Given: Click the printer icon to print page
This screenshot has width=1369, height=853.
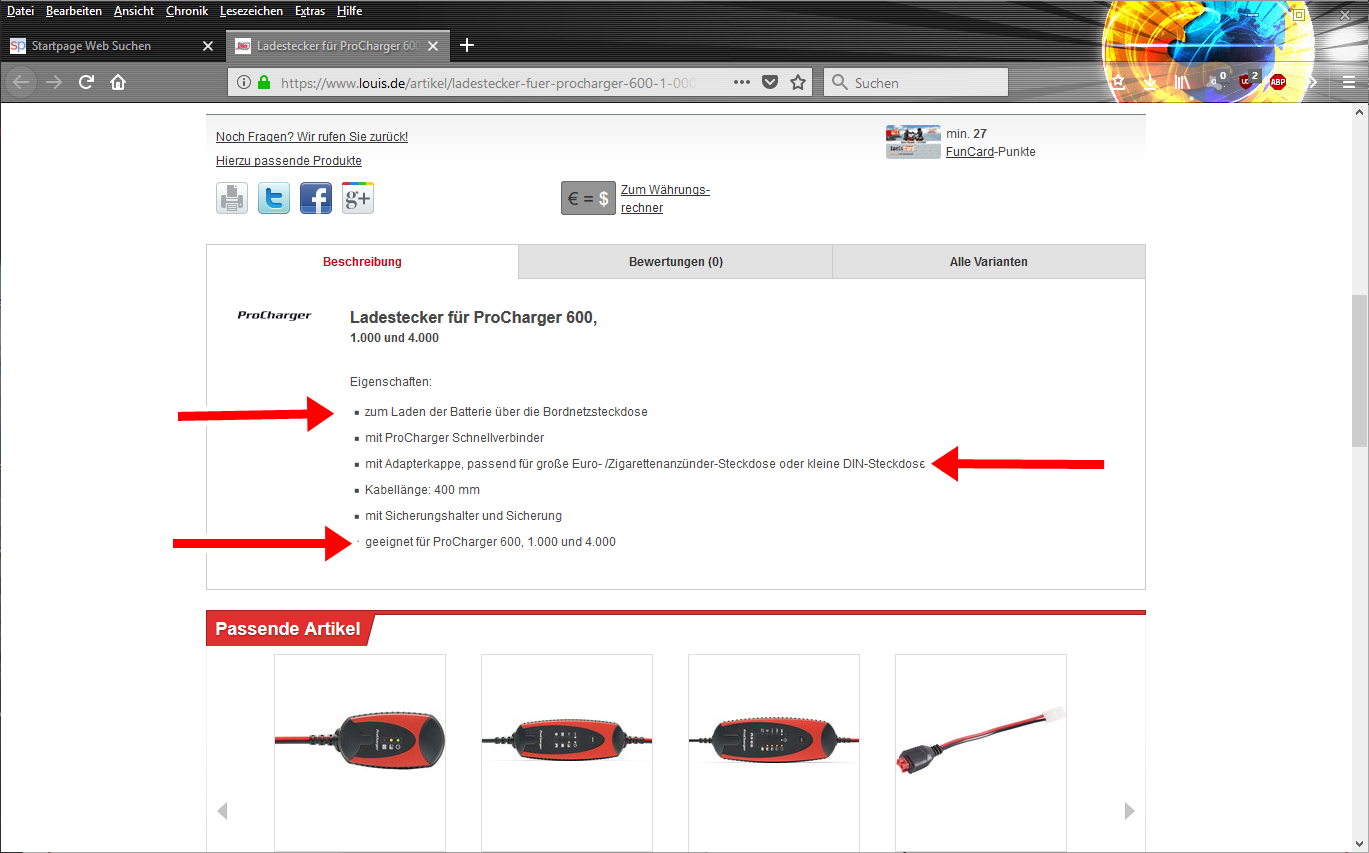Looking at the screenshot, I should pos(232,198).
